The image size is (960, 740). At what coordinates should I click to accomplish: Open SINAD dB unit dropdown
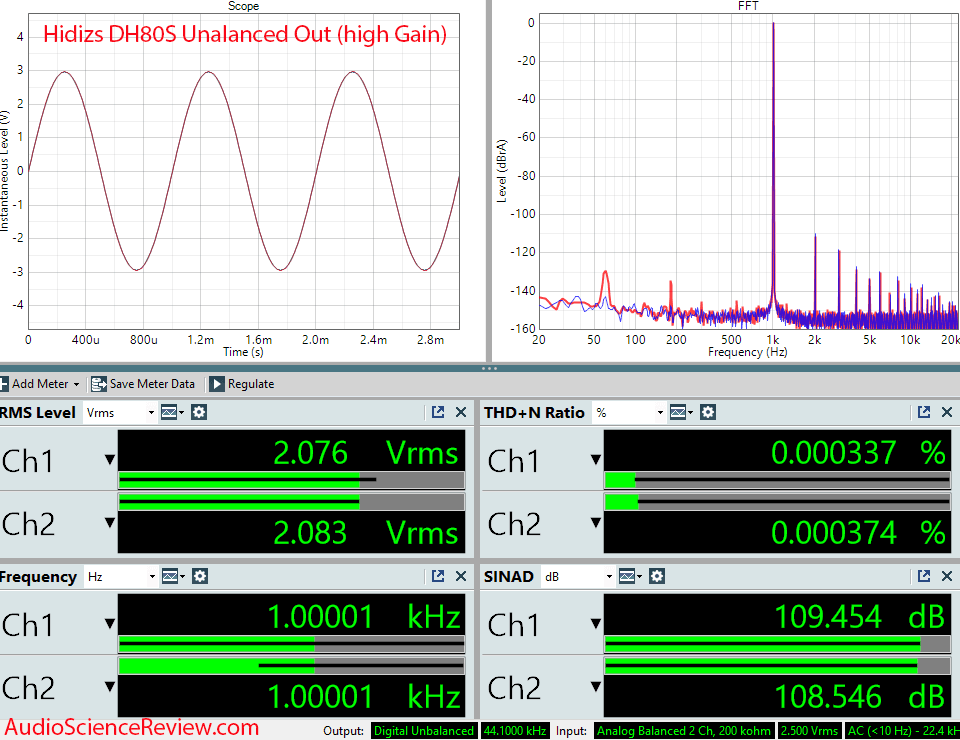click(577, 577)
